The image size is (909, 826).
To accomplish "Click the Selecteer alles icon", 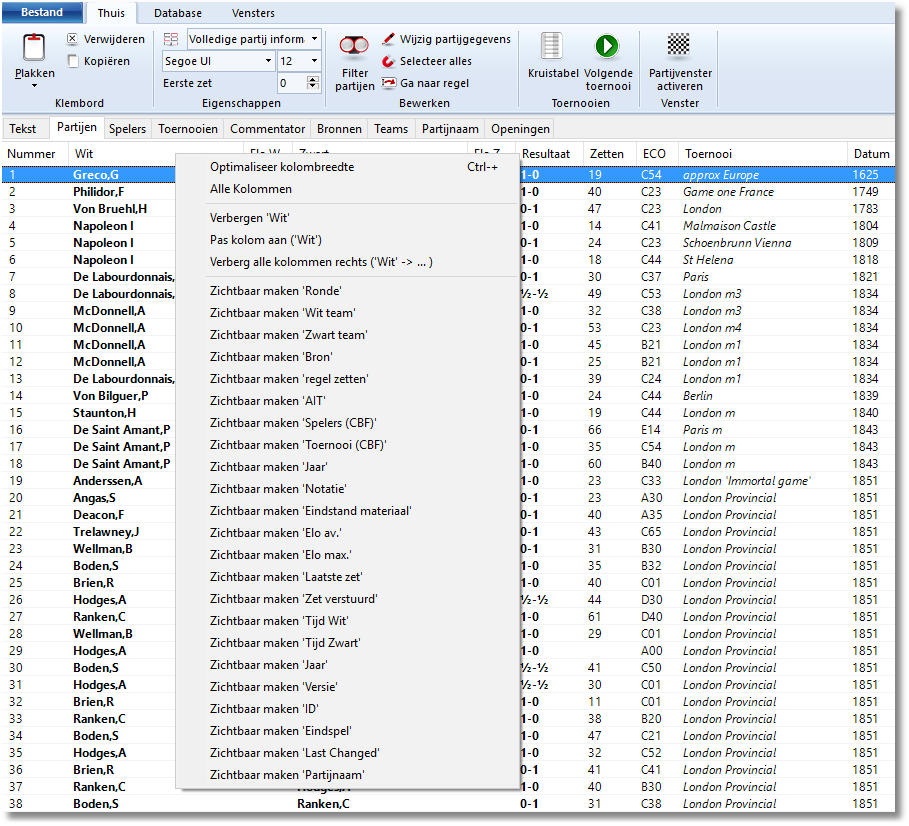I will [x=389, y=61].
